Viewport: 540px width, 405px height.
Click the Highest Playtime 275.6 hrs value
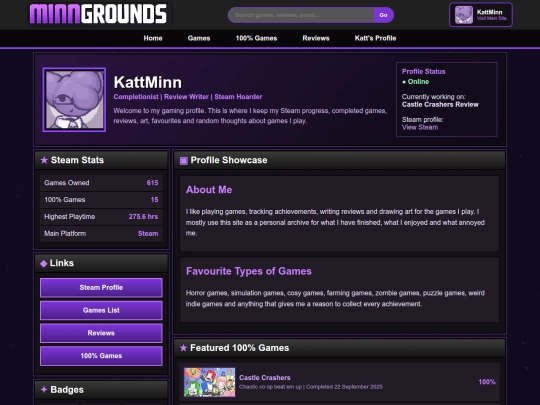(143, 217)
